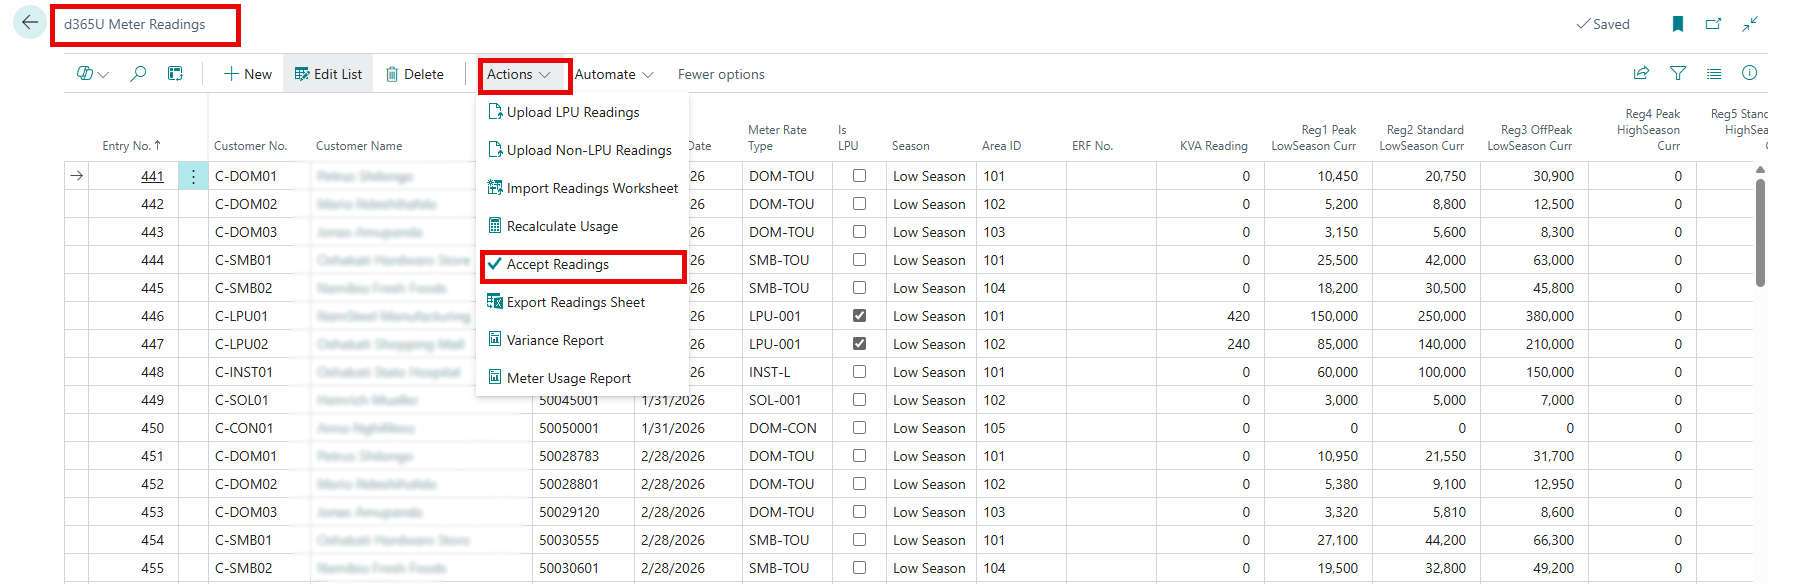Click KVA Reading column header
Screen dimensions: 1800x584
click(1213, 146)
